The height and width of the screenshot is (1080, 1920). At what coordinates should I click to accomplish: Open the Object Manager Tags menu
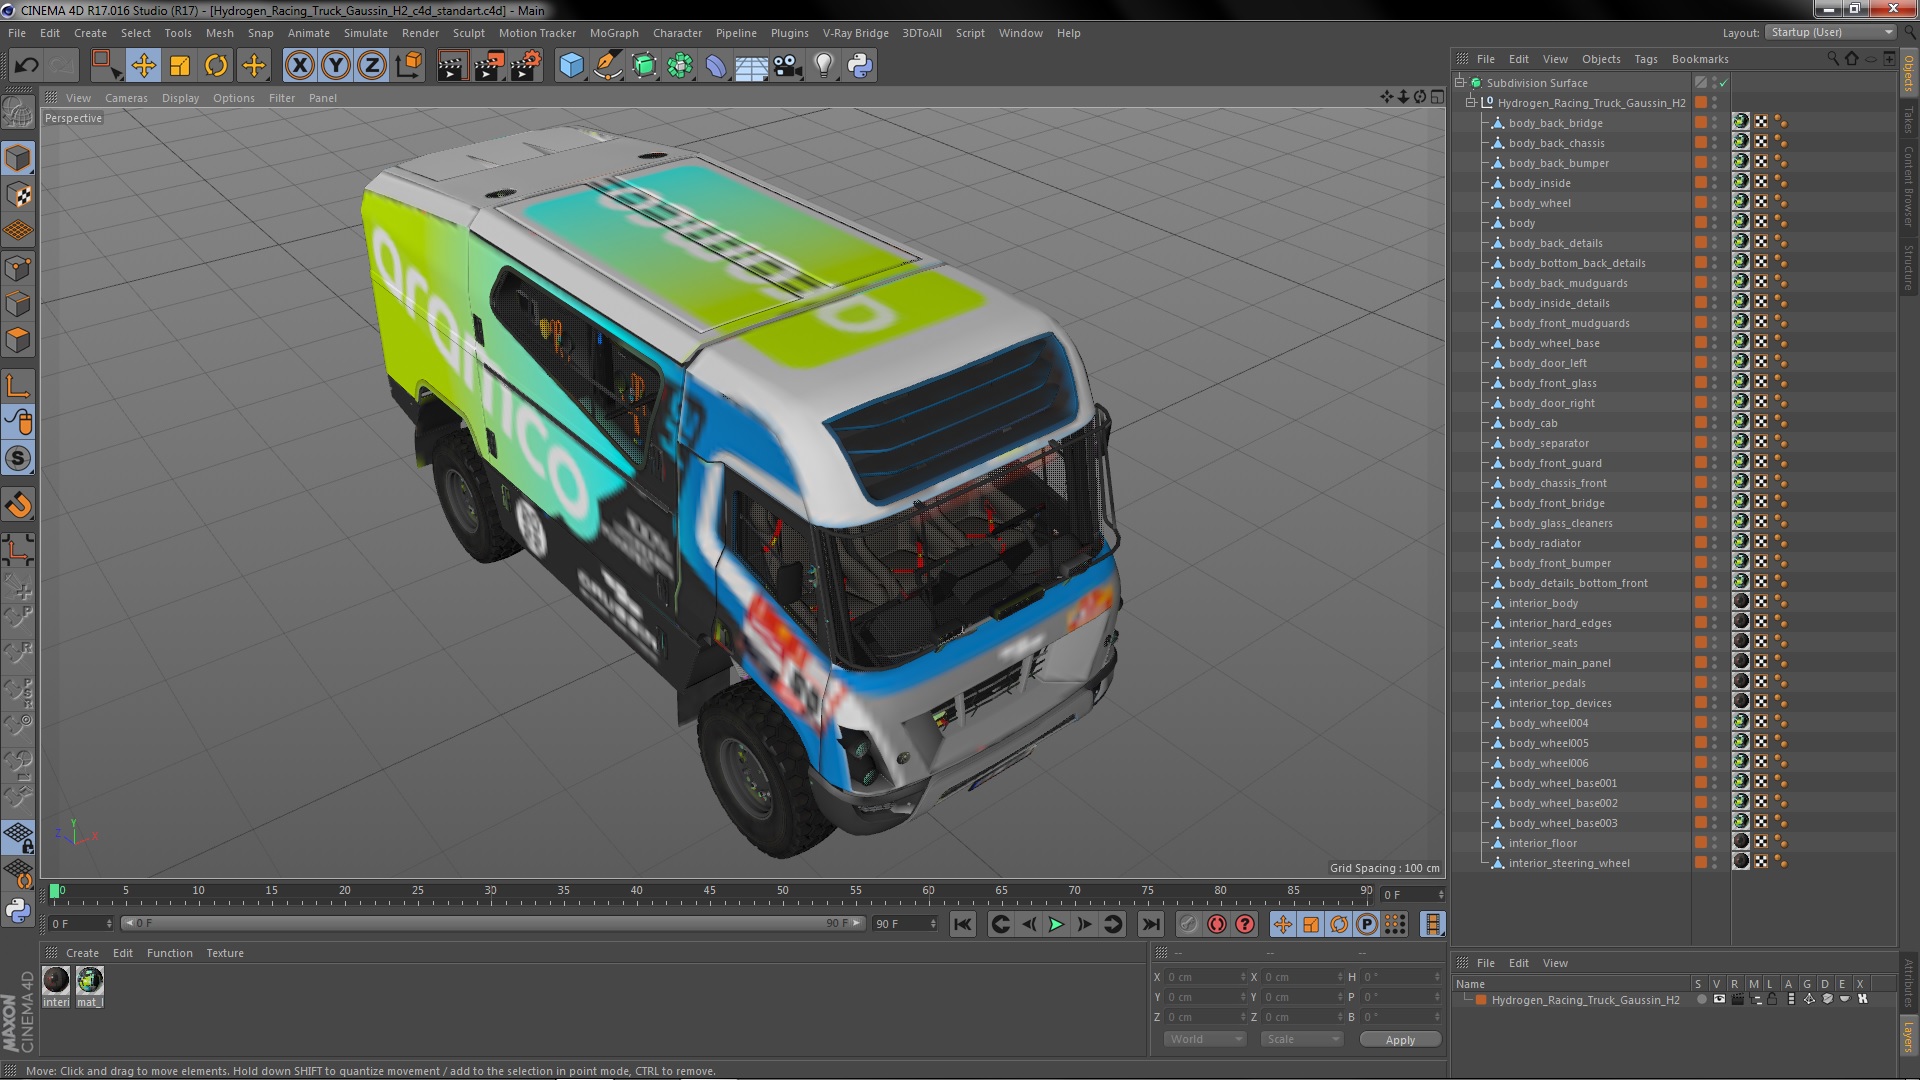click(x=1645, y=59)
